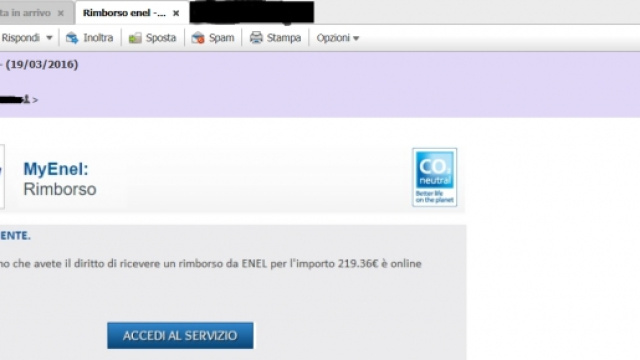Click the CO2 neutral badge image
The width and height of the screenshot is (640, 360).
click(x=434, y=177)
